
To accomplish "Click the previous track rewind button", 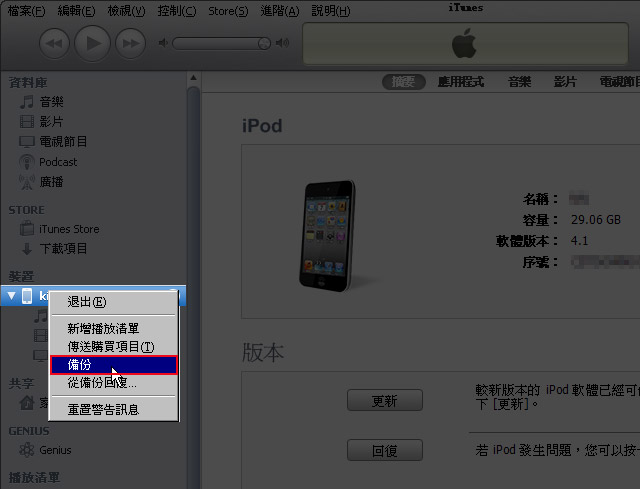I will pyautogui.click(x=54, y=43).
